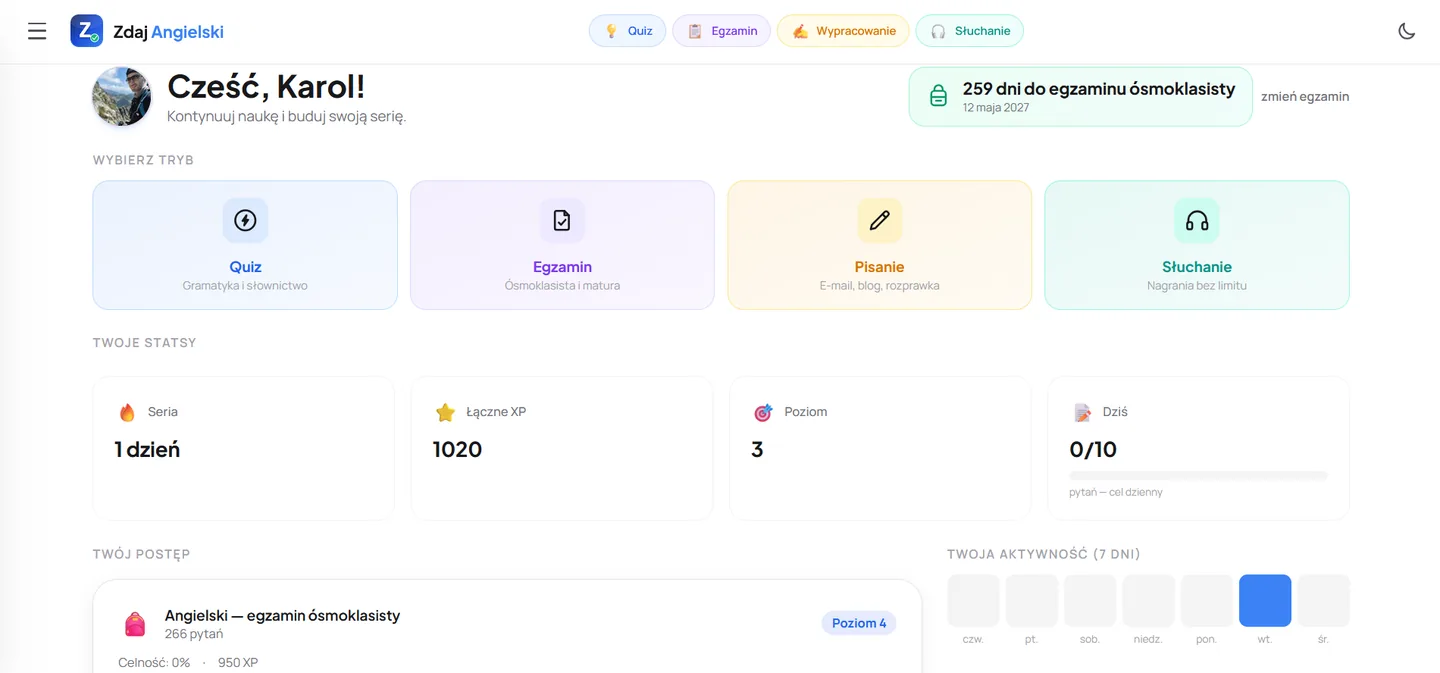Click the 1 dzień streak value
Screen dimensions: 1440x673
point(148,450)
